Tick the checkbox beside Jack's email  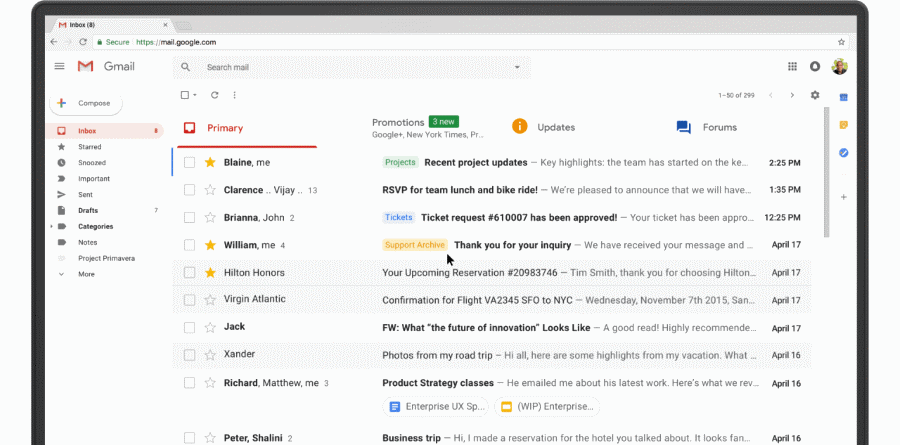click(189, 327)
